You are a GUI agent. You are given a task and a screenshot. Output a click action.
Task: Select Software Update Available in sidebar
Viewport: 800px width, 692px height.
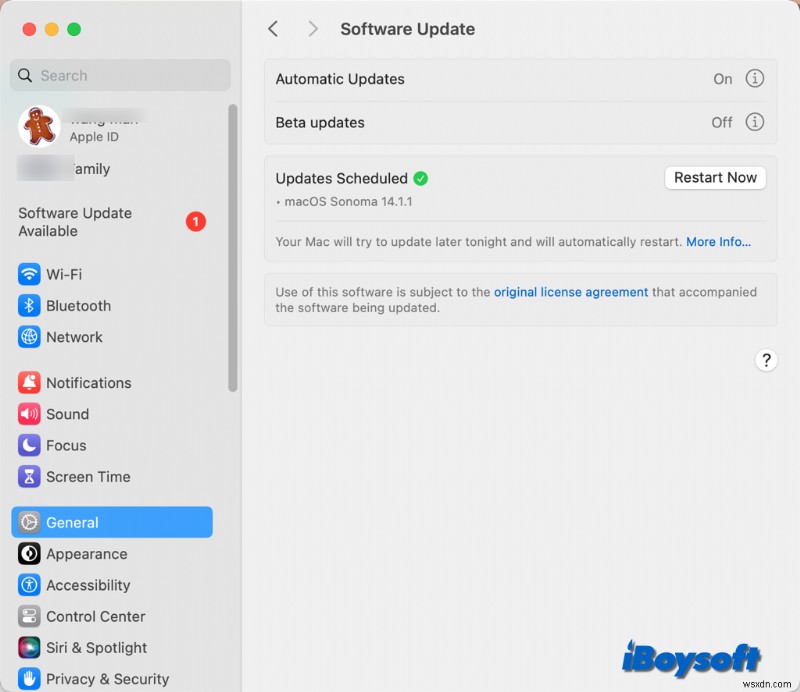(112, 222)
